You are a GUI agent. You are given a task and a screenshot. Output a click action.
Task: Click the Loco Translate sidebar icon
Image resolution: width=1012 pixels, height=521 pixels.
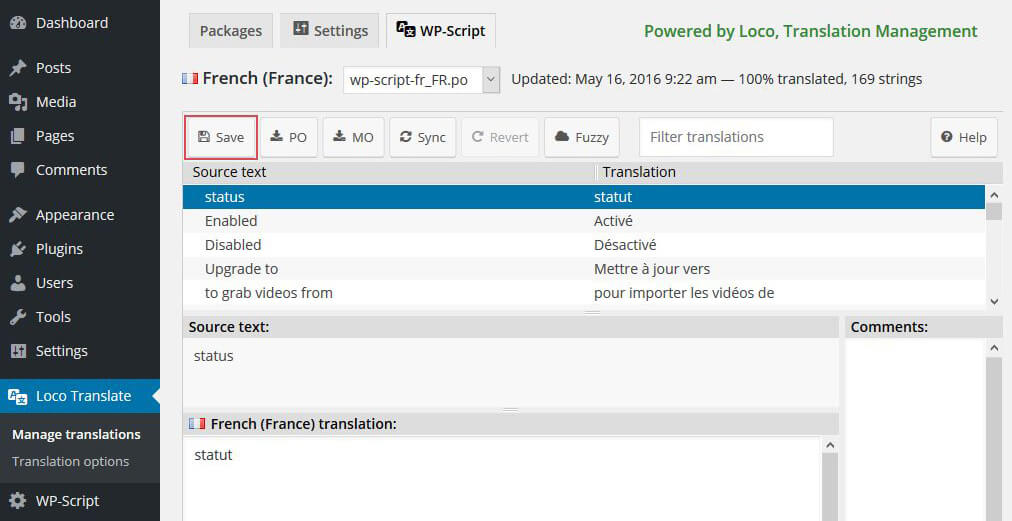point(18,396)
